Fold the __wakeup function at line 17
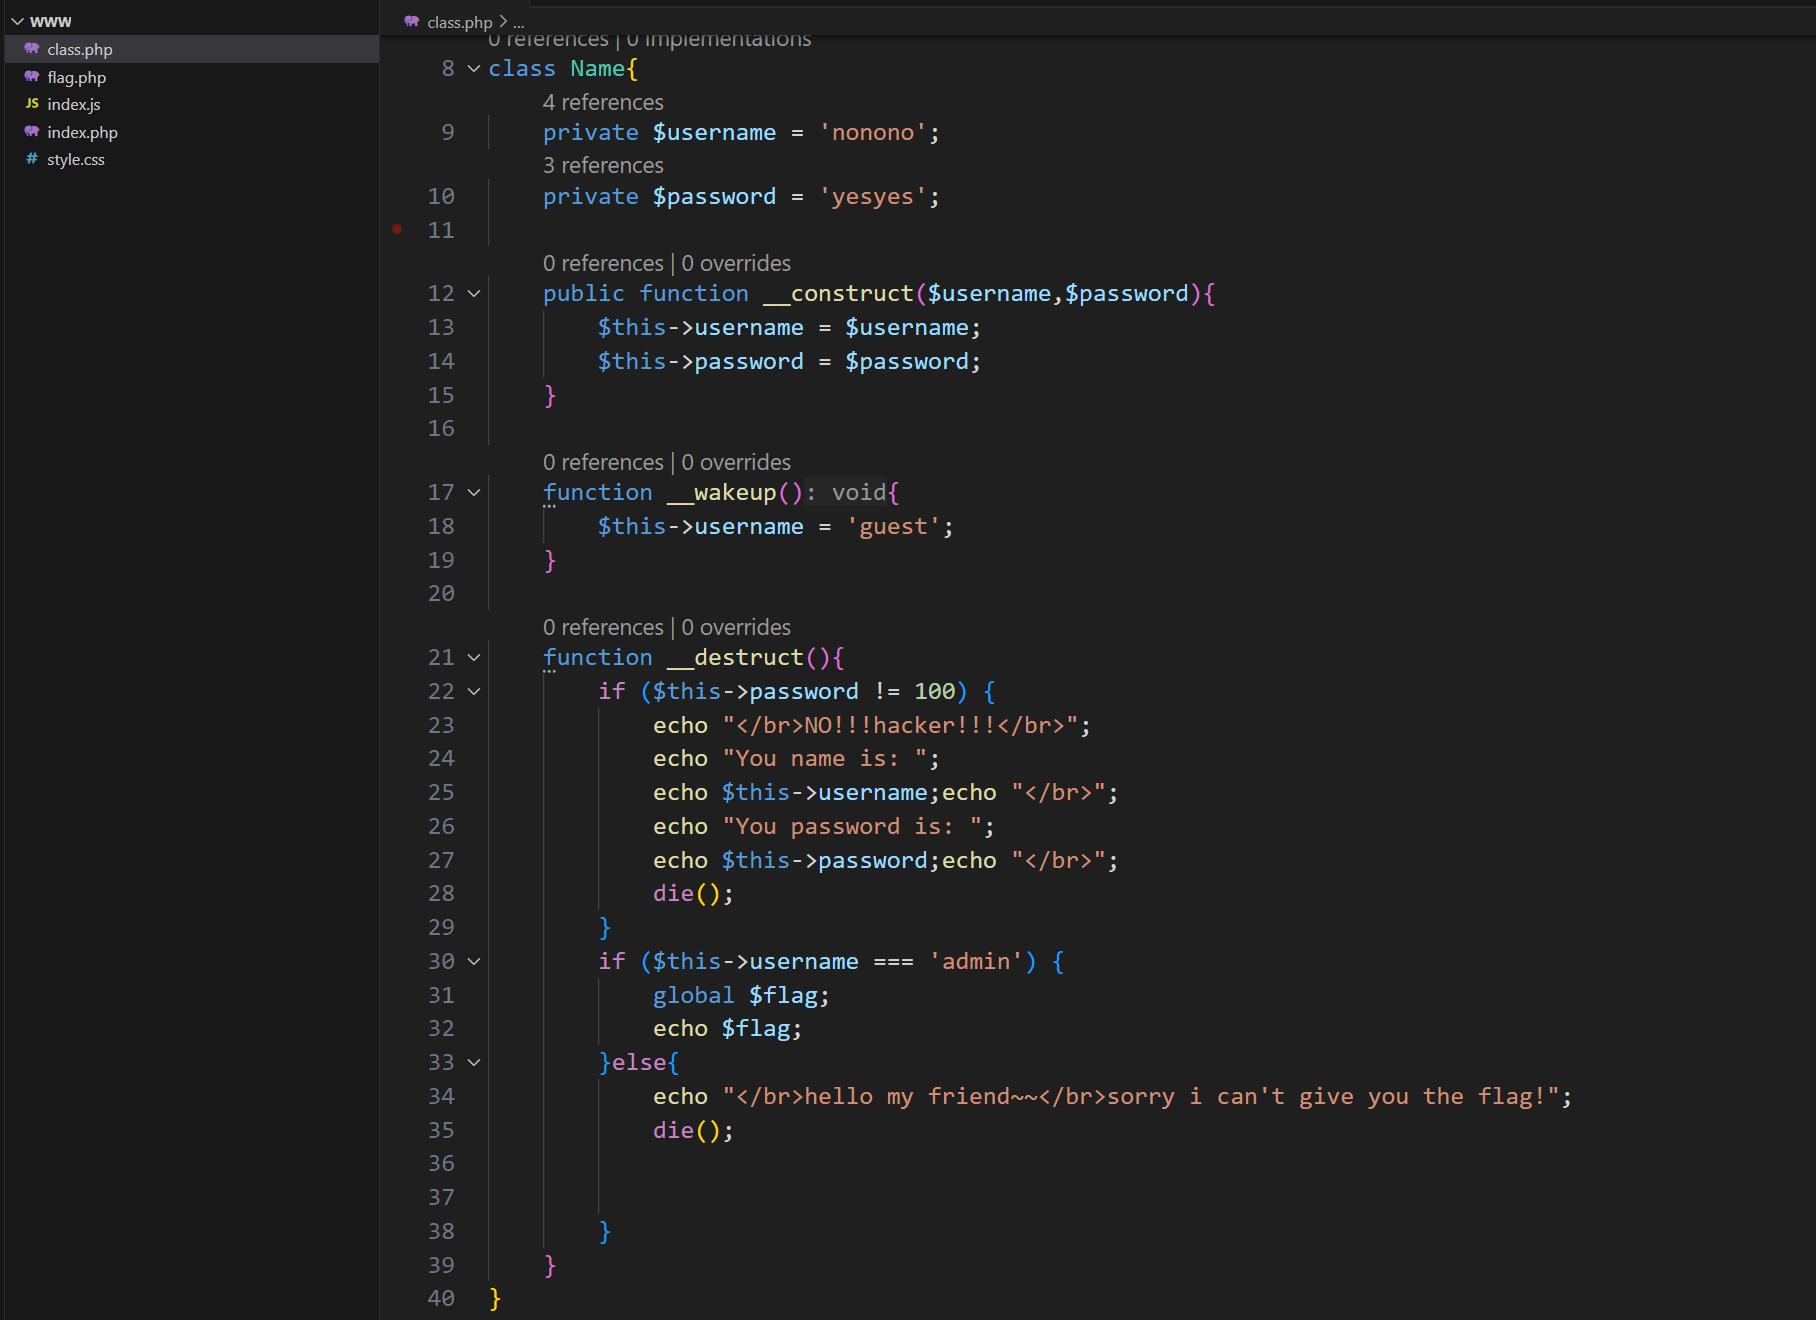Viewport: 1816px width, 1320px height. click(474, 492)
